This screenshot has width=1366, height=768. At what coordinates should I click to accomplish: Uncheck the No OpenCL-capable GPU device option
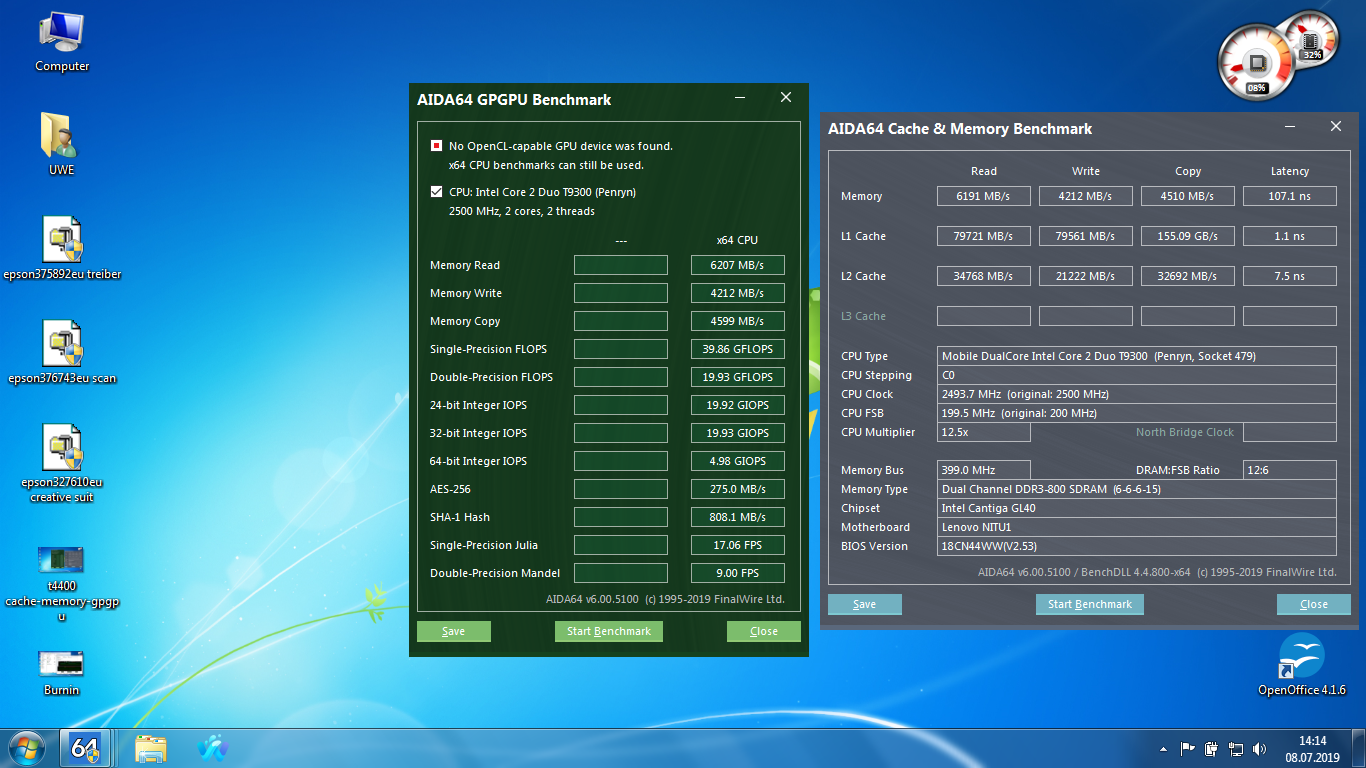(x=436, y=145)
